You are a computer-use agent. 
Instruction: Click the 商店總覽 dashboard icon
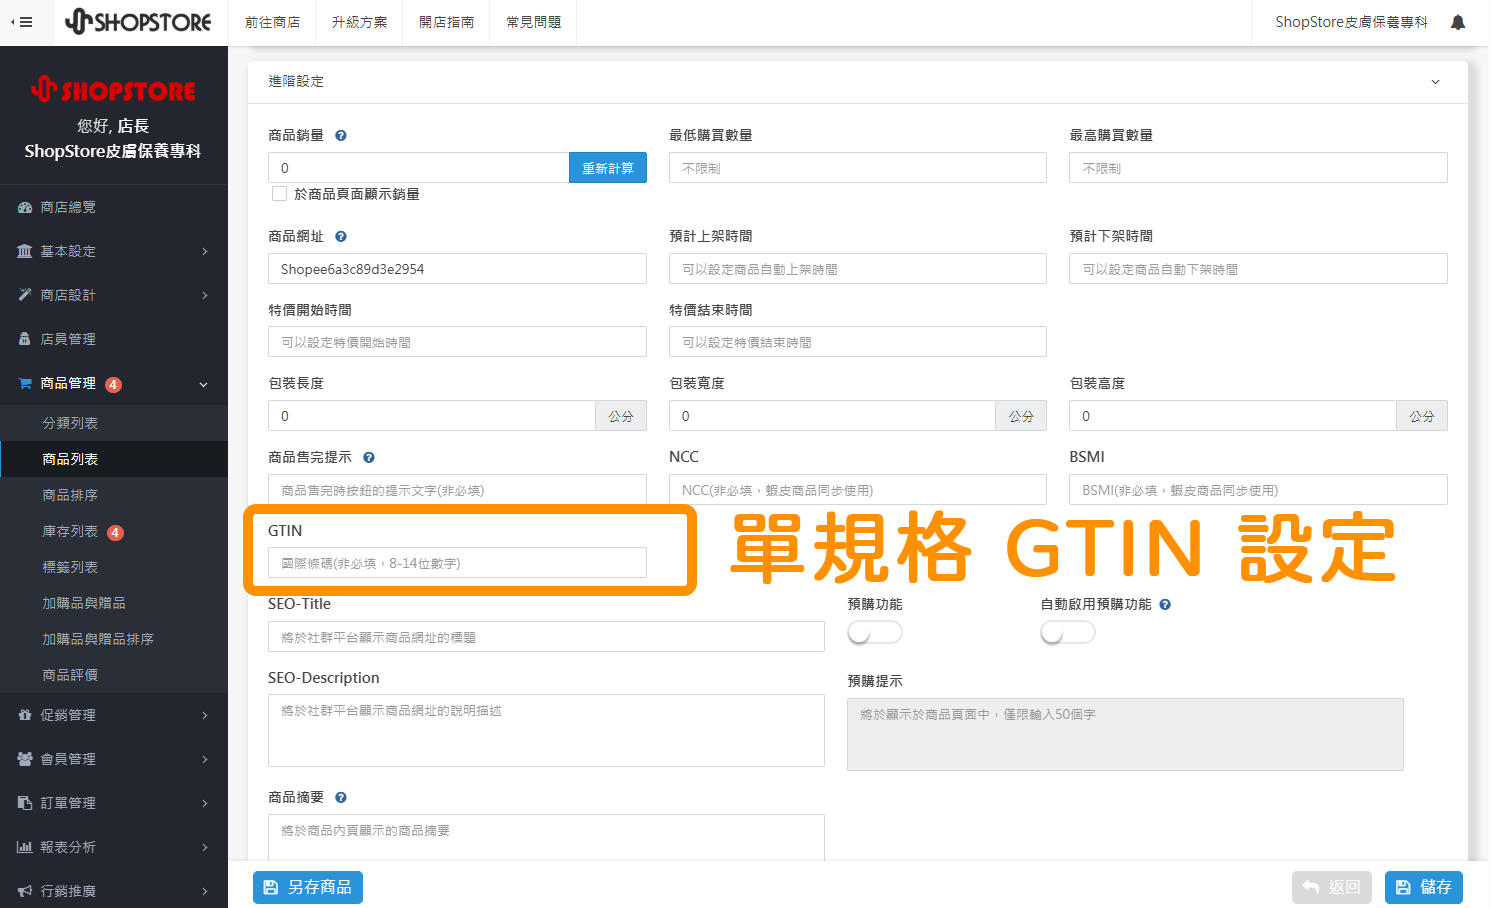tap(25, 208)
